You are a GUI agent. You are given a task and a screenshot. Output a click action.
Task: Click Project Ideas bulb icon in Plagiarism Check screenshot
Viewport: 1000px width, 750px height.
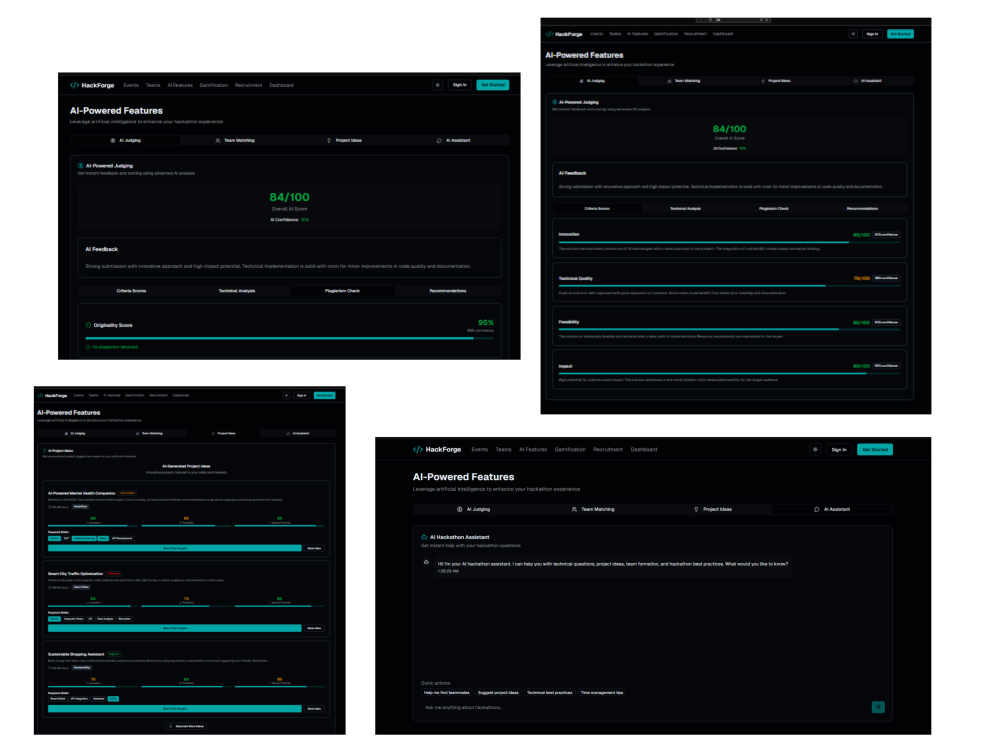pos(329,140)
